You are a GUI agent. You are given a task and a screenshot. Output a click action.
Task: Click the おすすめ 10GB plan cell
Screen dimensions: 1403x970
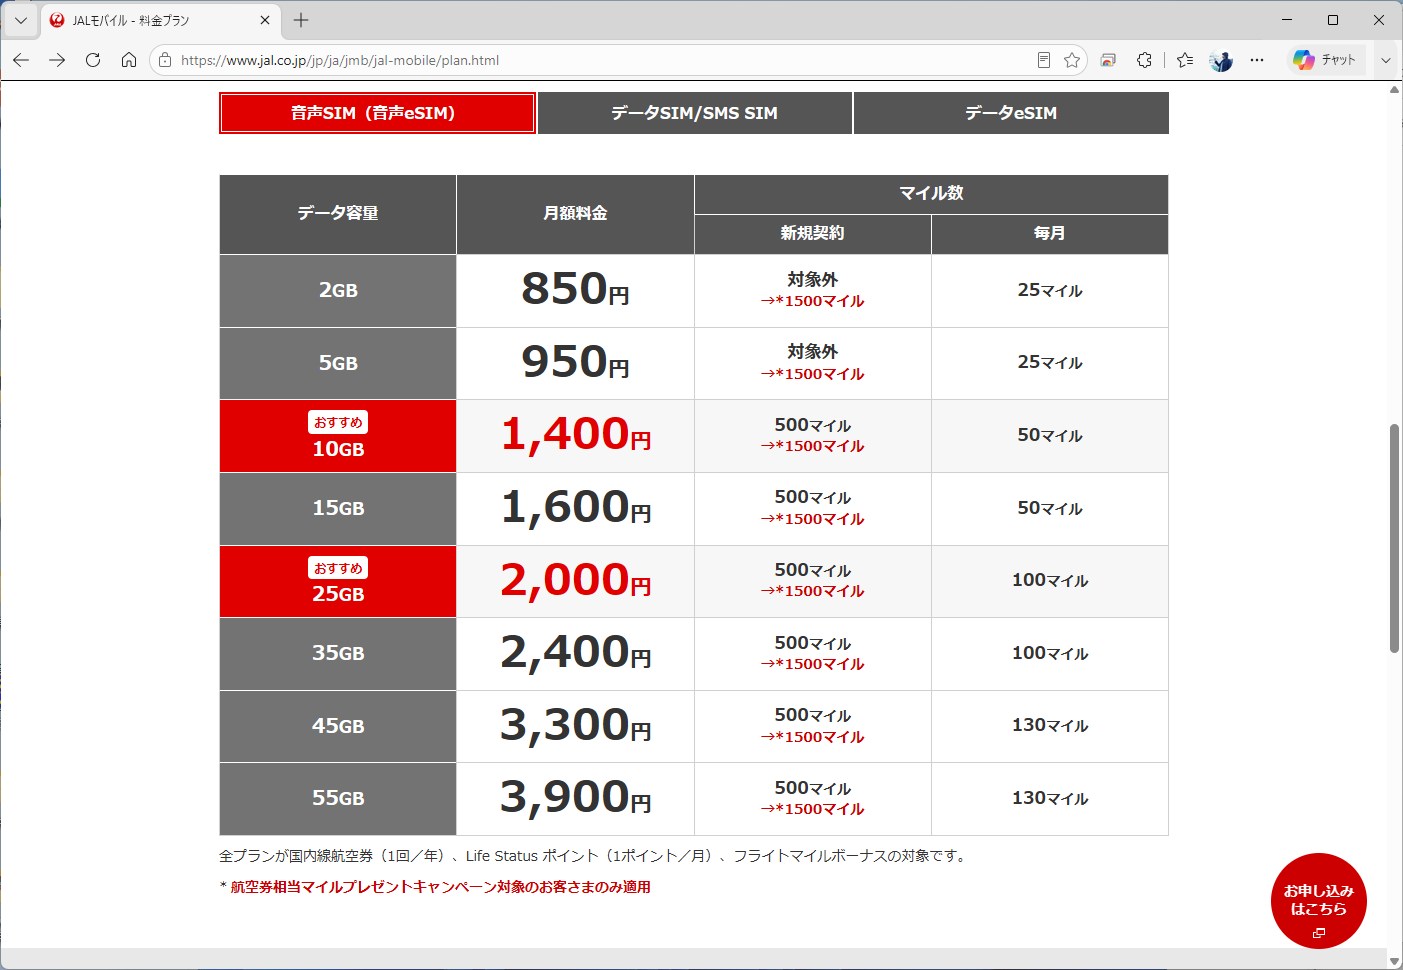click(338, 436)
